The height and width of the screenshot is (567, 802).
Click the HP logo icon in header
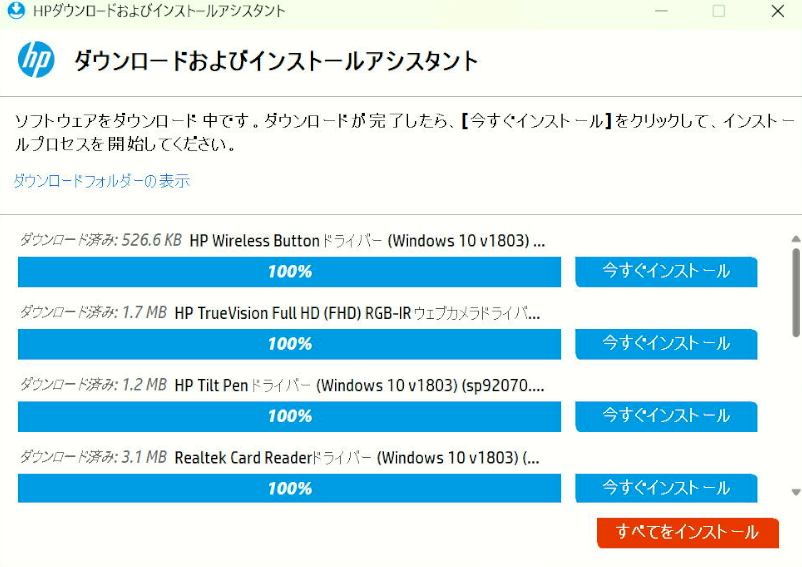pyautogui.click(x=36, y=59)
